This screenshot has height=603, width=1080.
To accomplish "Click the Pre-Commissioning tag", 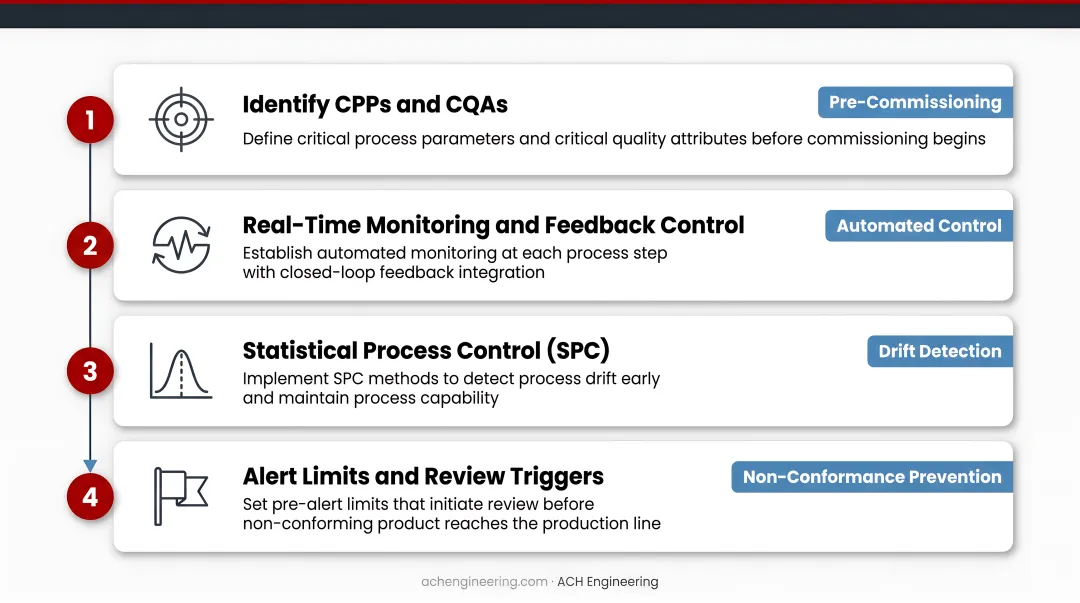I will click(915, 102).
